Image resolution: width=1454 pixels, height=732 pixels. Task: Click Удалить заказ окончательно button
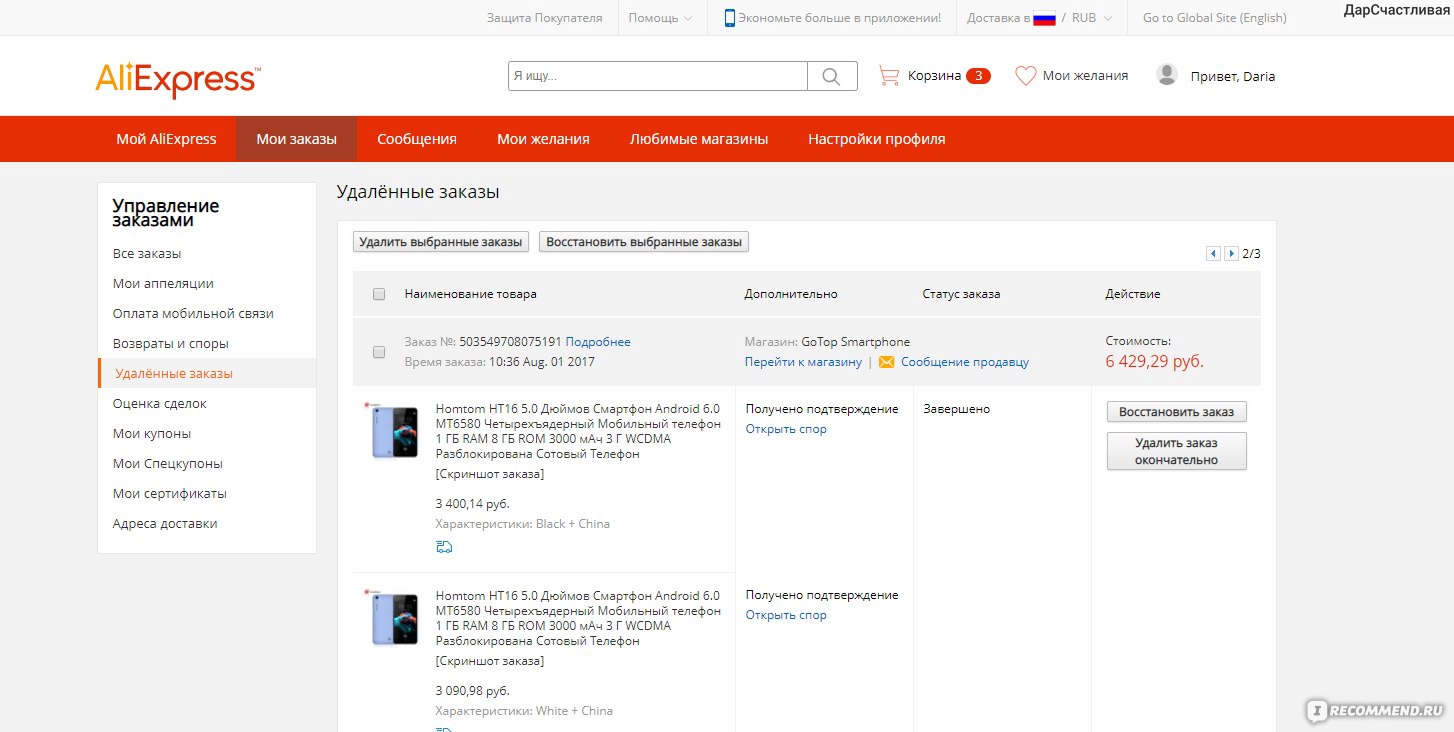coord(1177,451)
